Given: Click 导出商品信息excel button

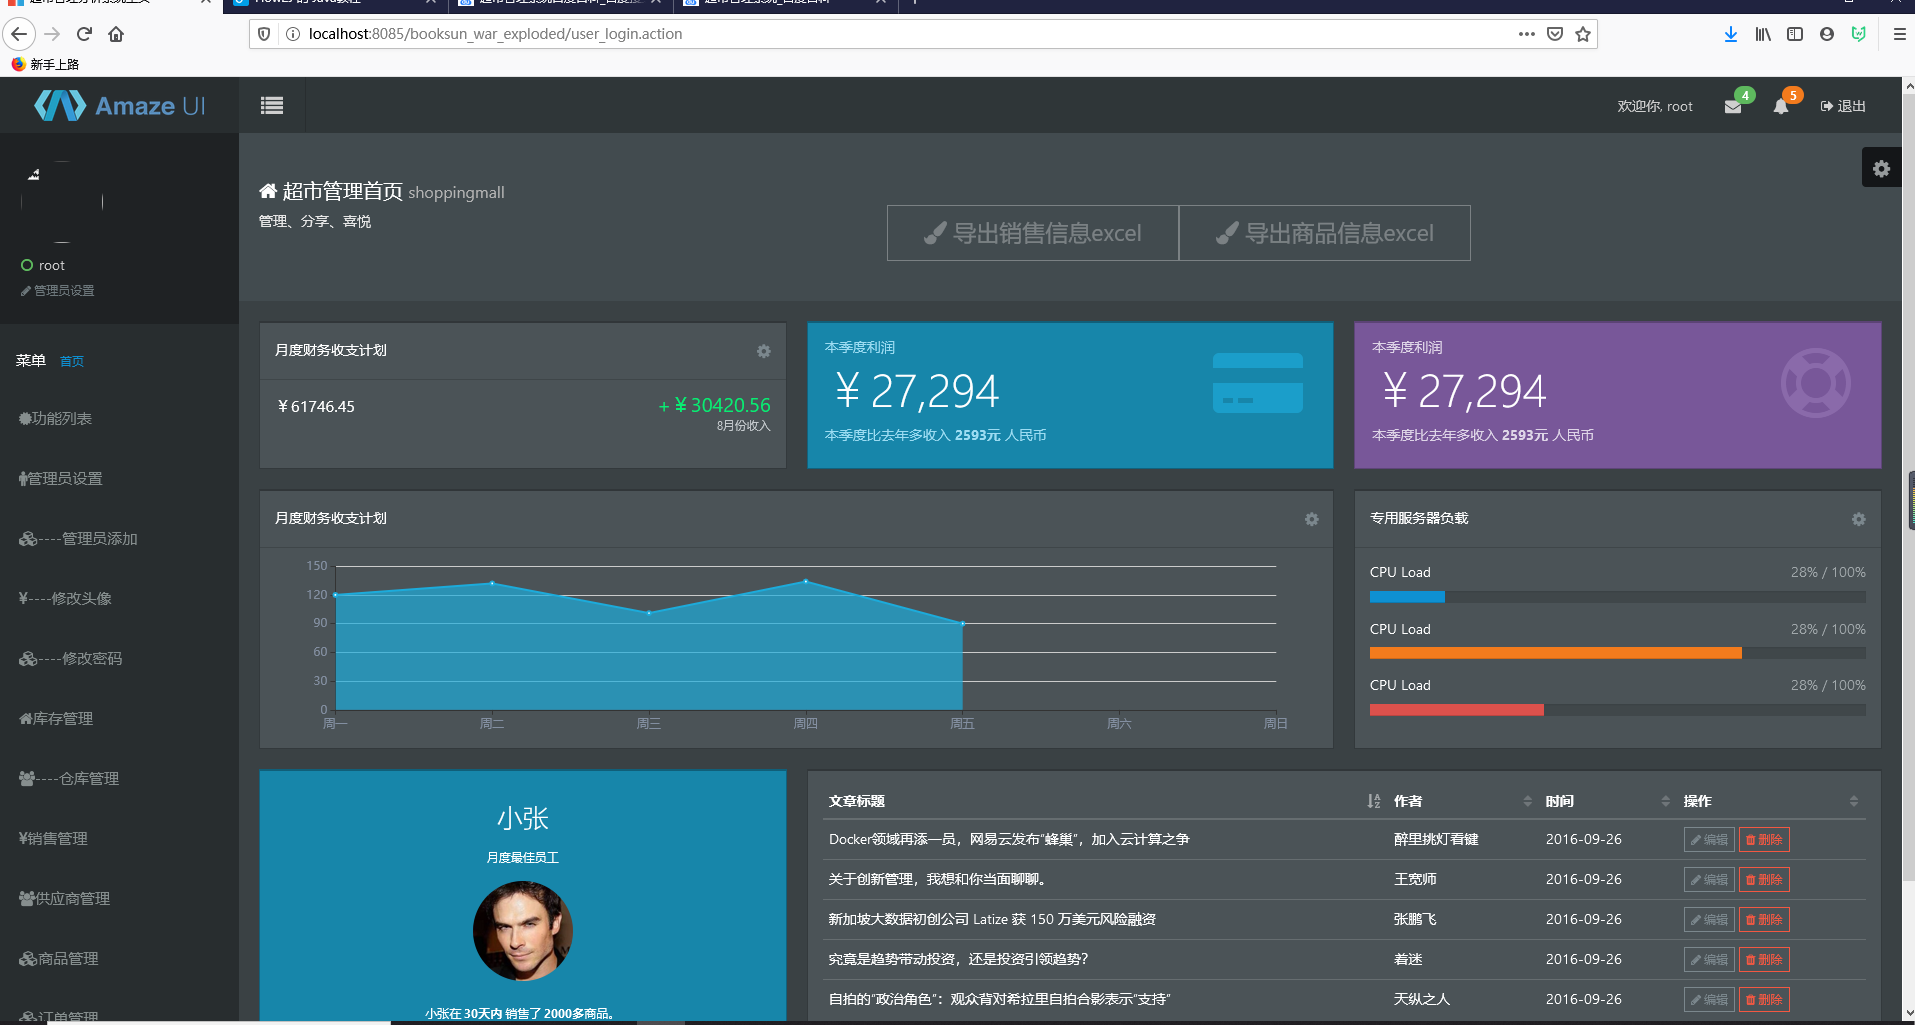Looking at the screenshot, I should (1325, 233).
